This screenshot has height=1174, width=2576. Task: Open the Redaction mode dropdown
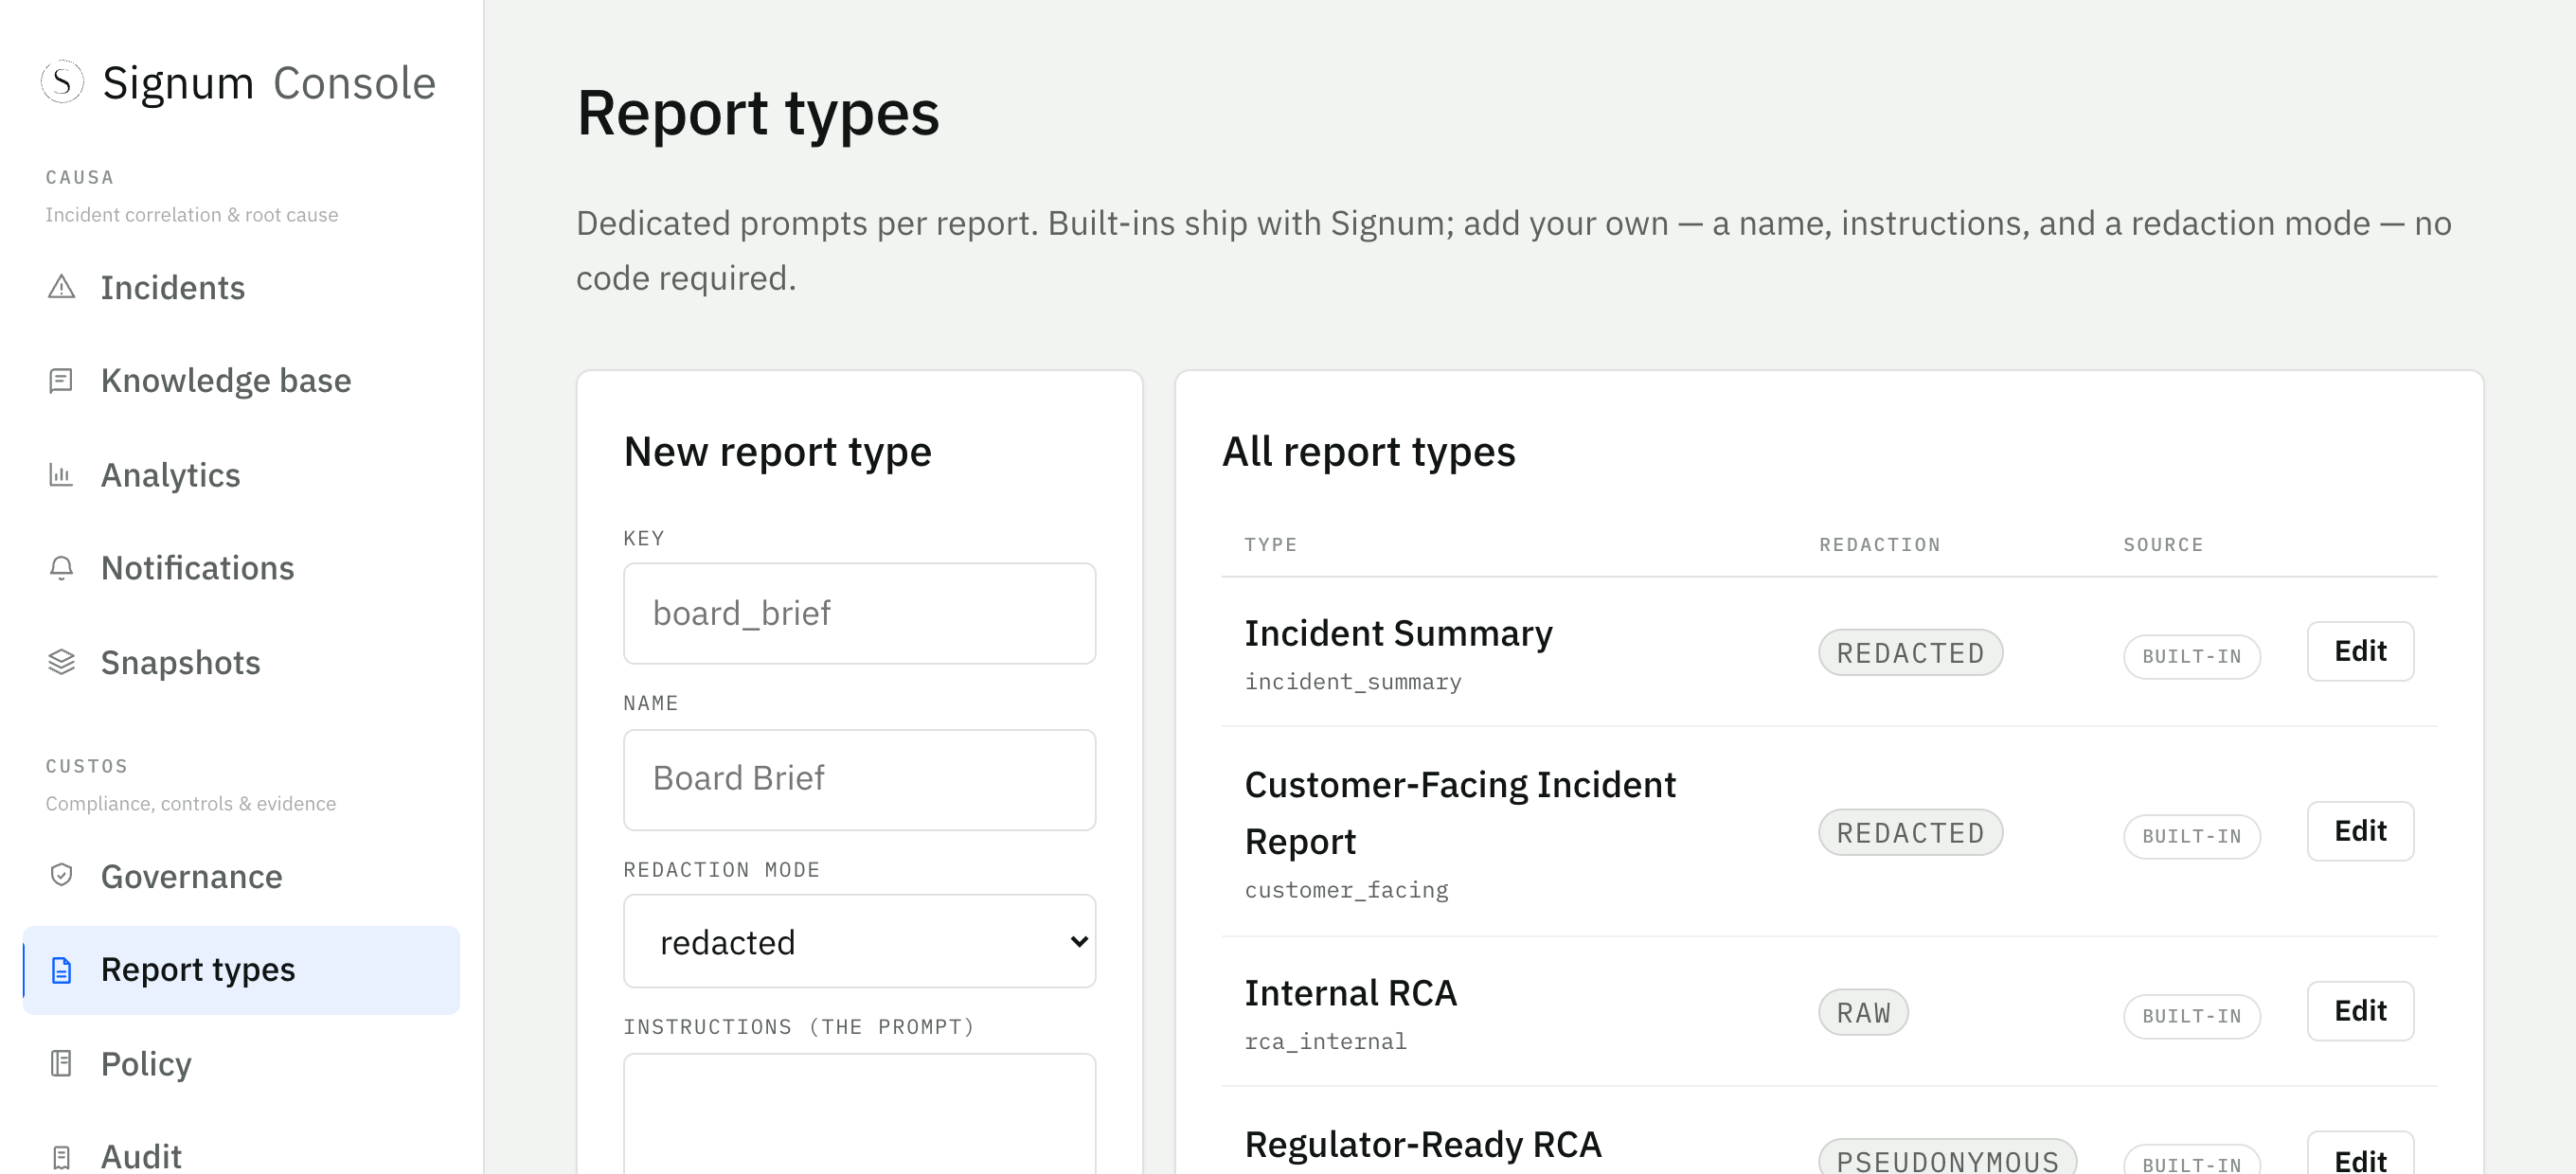click(859, 941)
